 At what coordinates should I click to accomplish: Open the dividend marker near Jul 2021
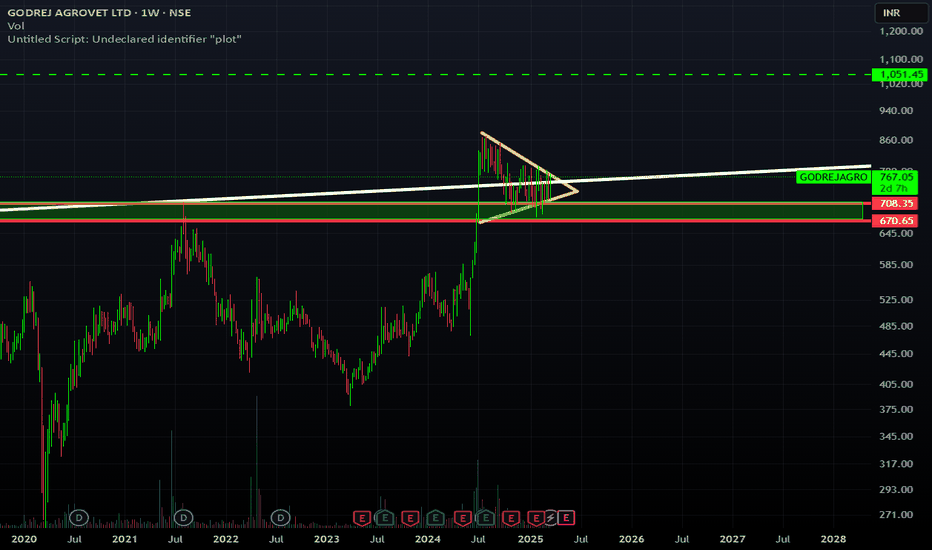coord(184,518)
